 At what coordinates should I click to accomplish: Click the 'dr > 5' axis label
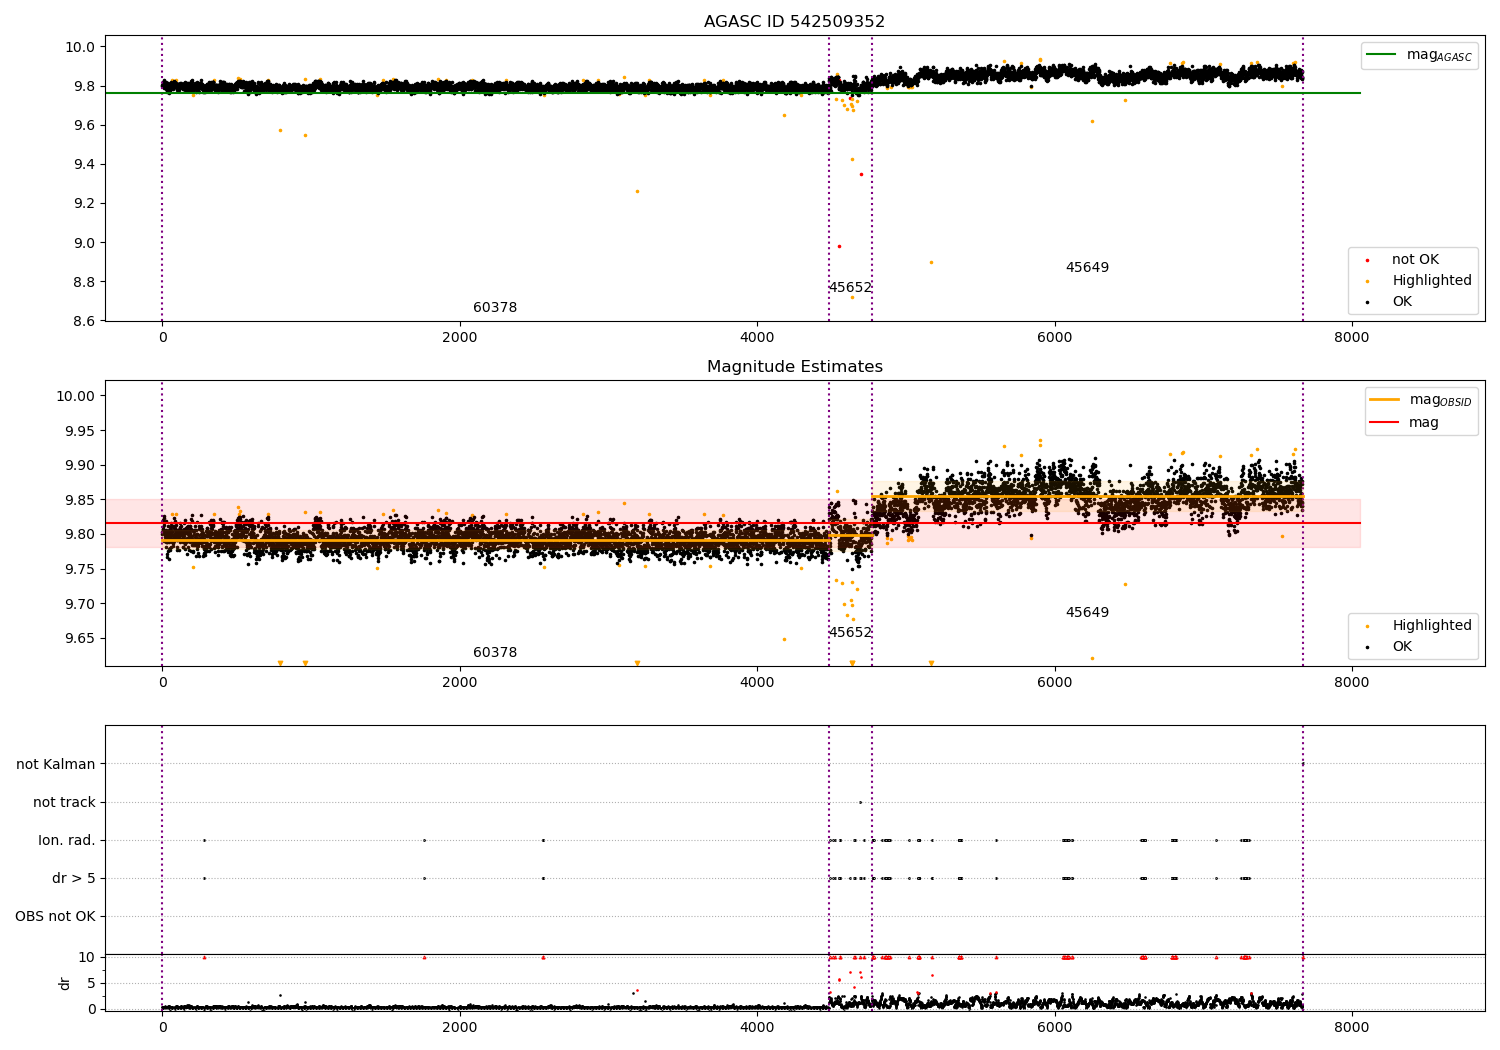(x=74, y=879)
